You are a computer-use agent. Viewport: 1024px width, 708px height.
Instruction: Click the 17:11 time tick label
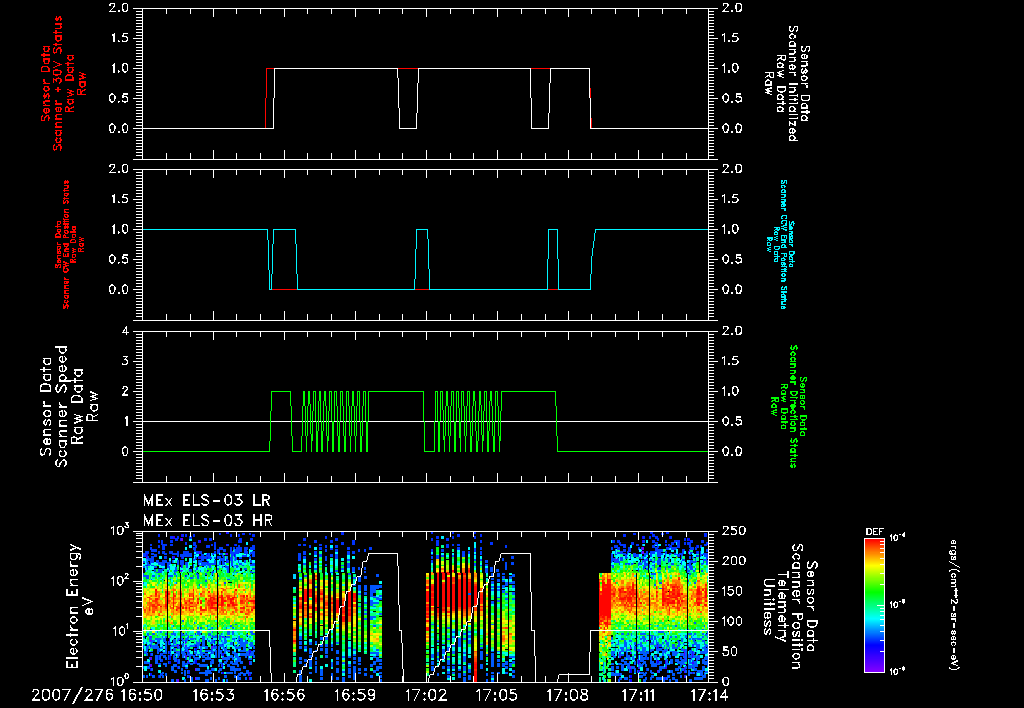(638, 695)
